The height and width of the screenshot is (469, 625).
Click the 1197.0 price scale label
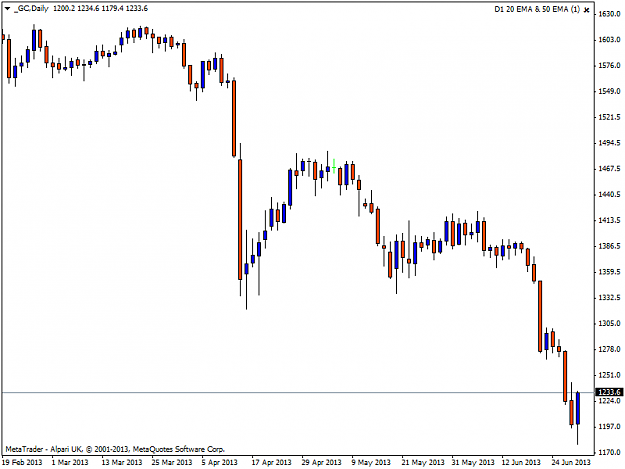[609, 426]
